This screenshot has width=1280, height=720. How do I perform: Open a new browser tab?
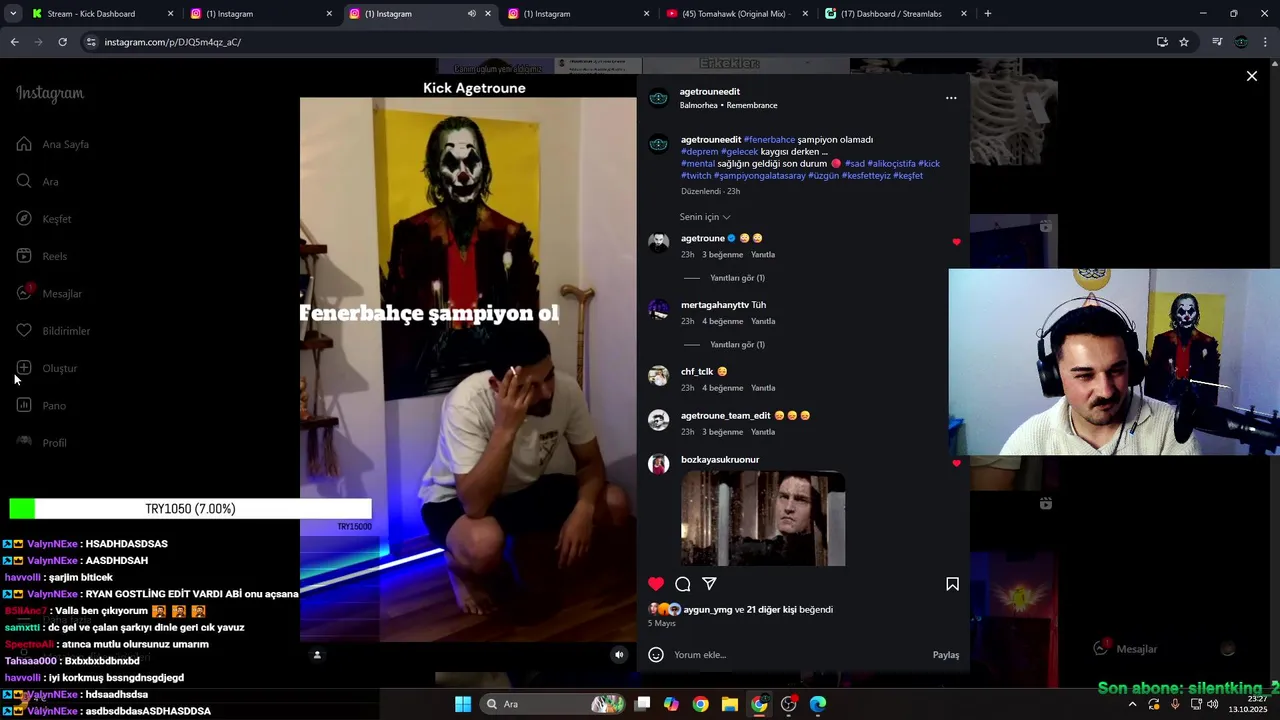tap(988, 14)
